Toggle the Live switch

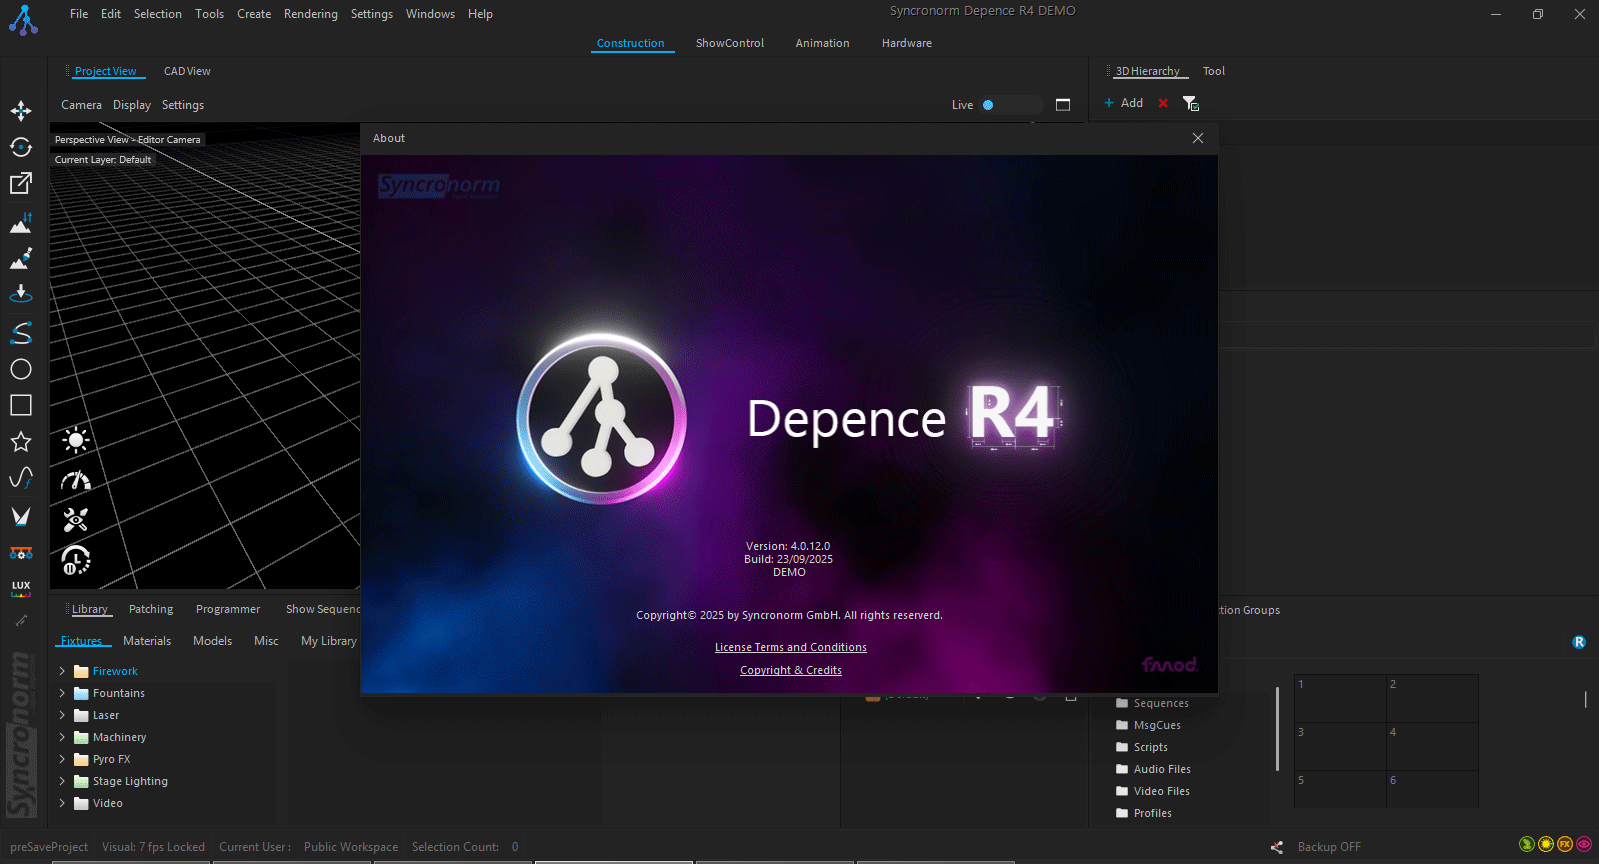coord(1010,105)
